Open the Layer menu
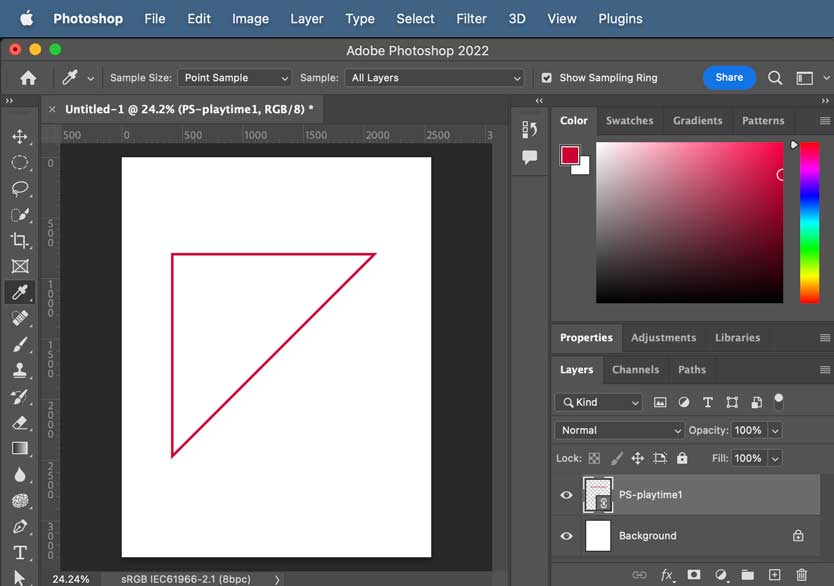 307,19
